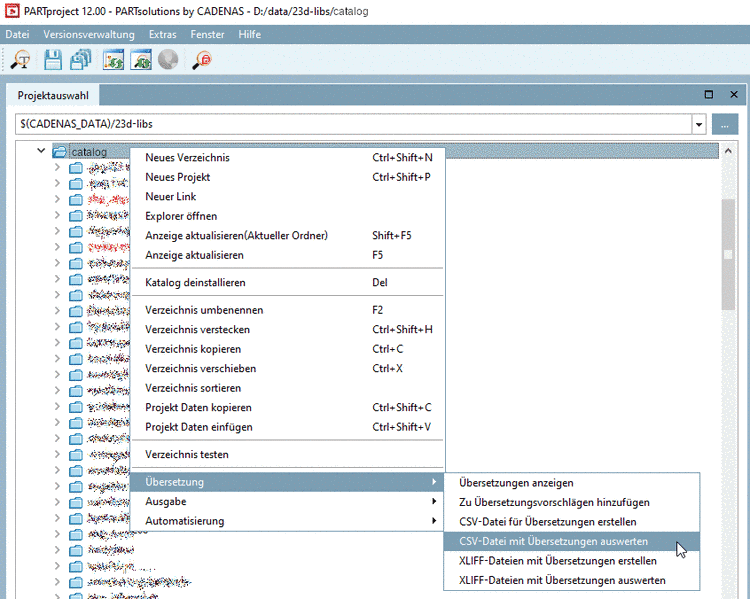Choose Katalog deinstallieren menu entry
This screenshot has height=599, width=750.
point(287,282)
